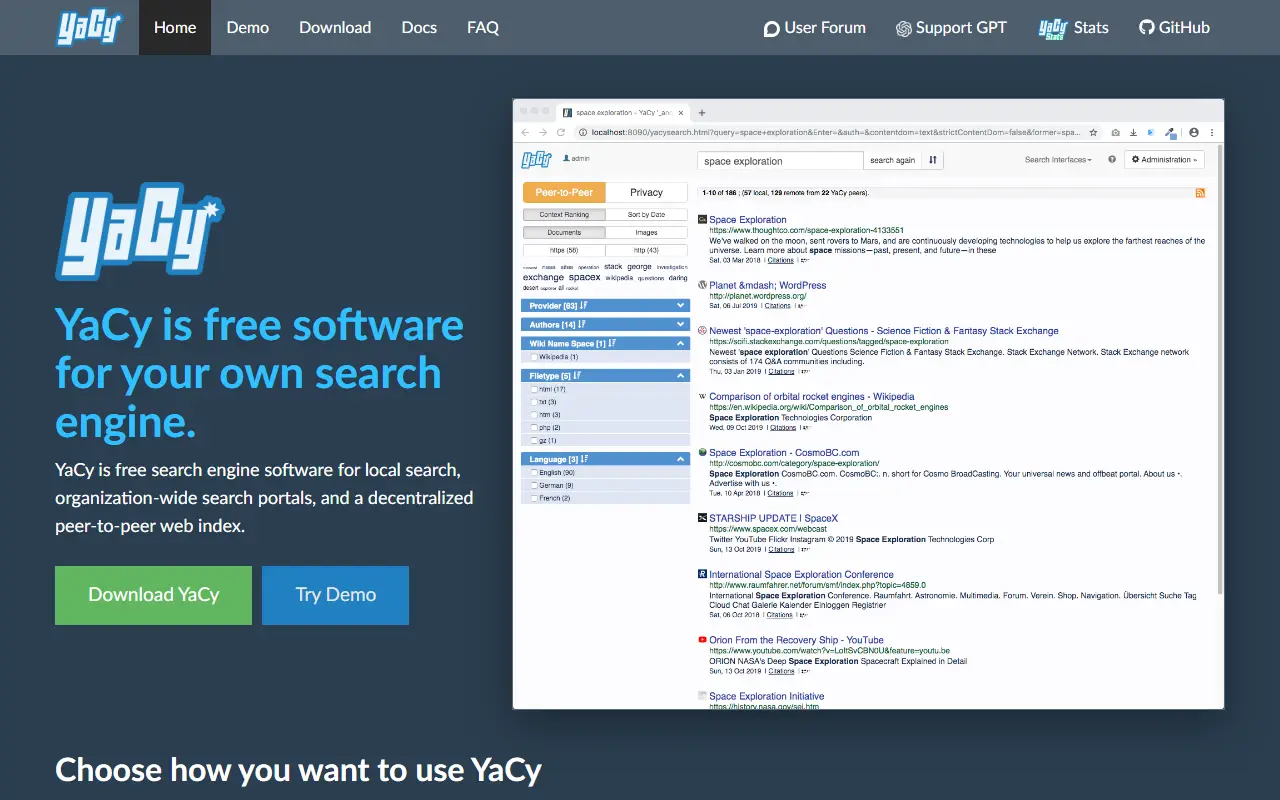Filter by https (56) in the screenshot
This screenshot has height=800, width=1280.
(564, 250)
